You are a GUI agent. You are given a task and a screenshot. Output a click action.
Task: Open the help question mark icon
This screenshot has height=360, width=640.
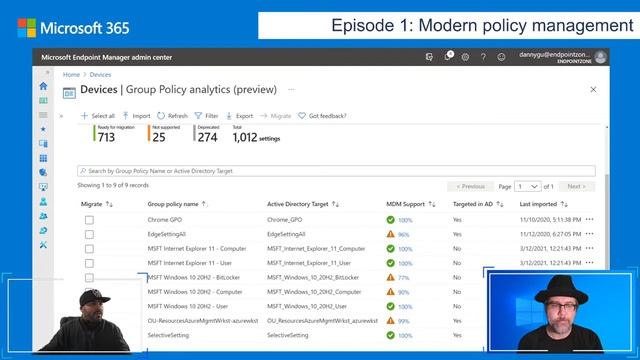pyautogui.click(x=483, y=57)
